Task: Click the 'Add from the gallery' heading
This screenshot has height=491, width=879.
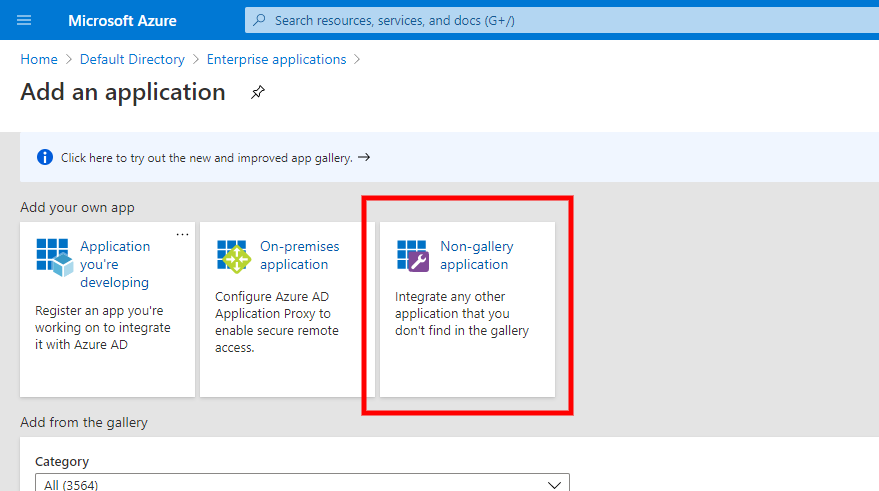Action: [84, 423]
